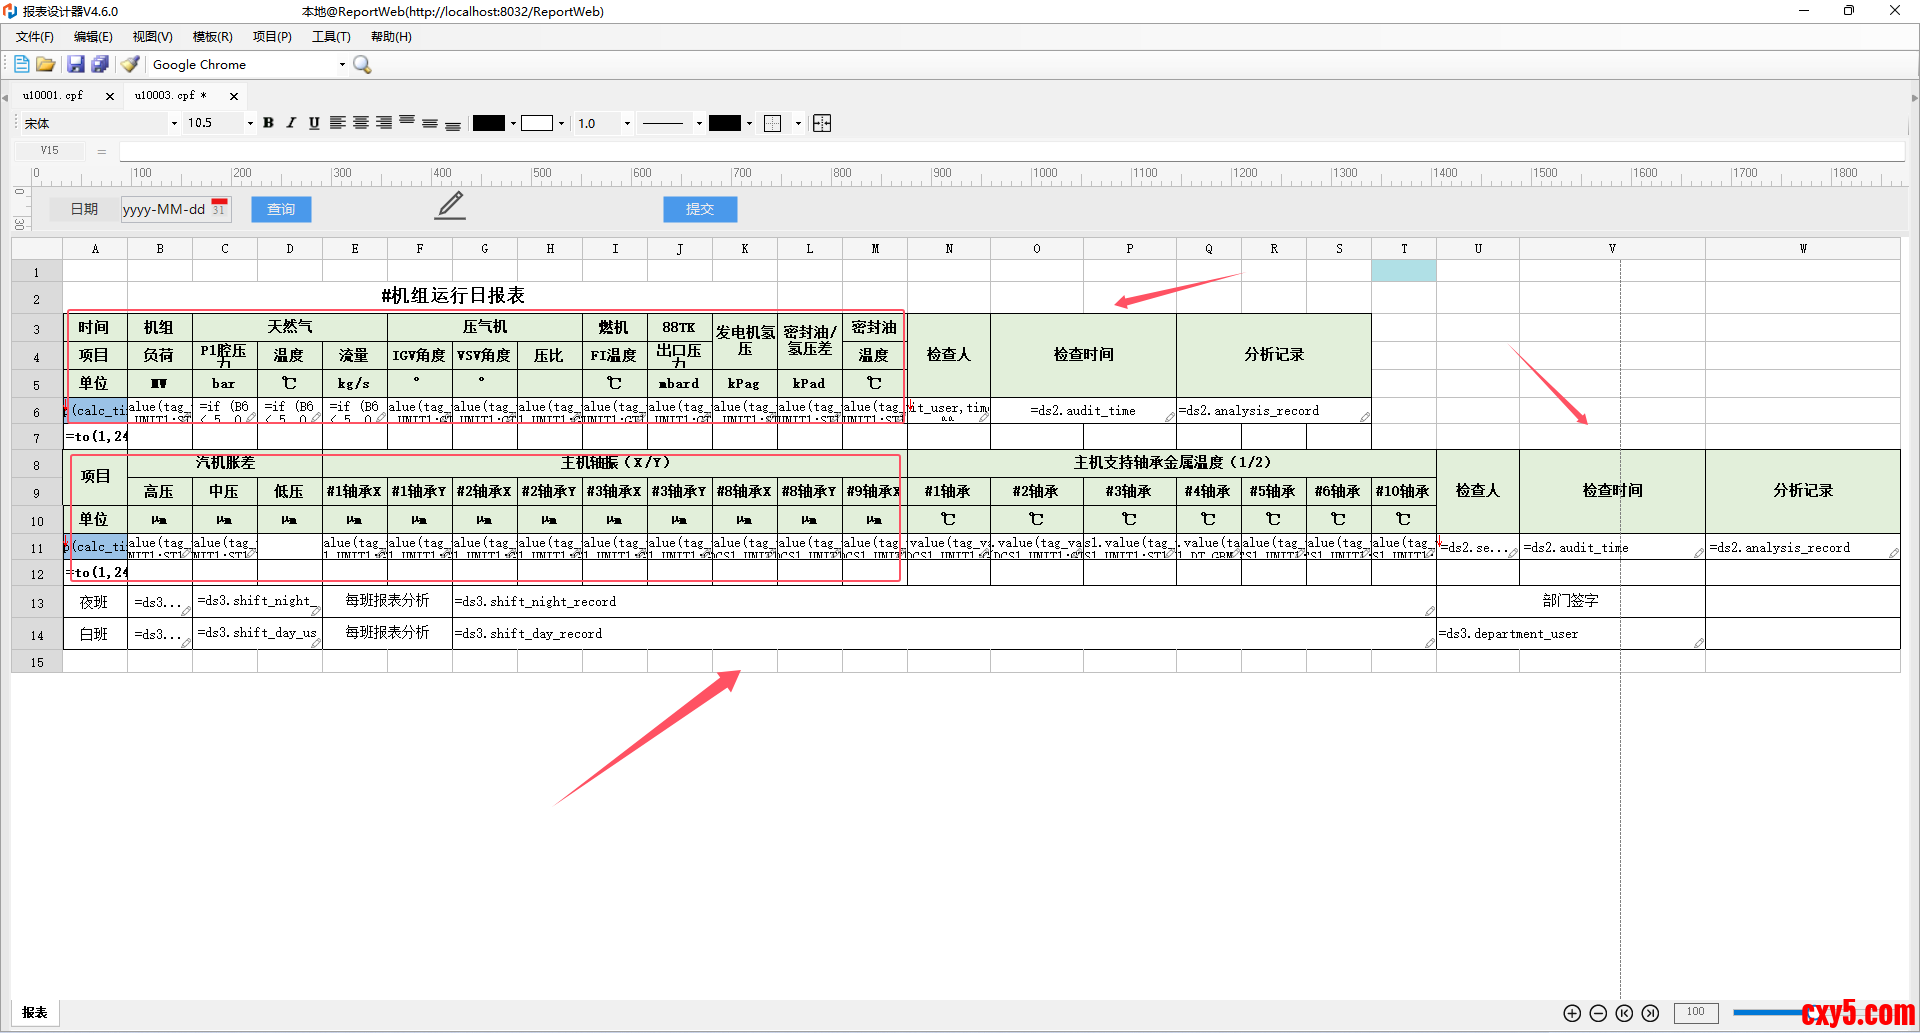1920x1033 pixels.
Task: Toggle italic formatting
Action: pyautogui.click(x=291, y=123)
